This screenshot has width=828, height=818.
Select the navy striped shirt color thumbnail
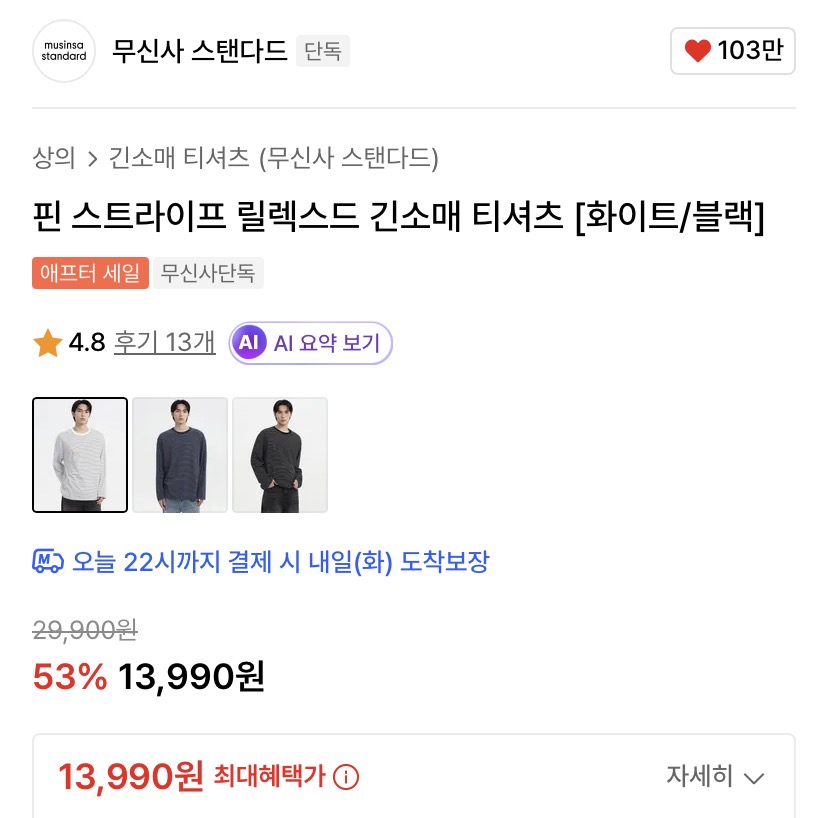click(x=180, y=455)
